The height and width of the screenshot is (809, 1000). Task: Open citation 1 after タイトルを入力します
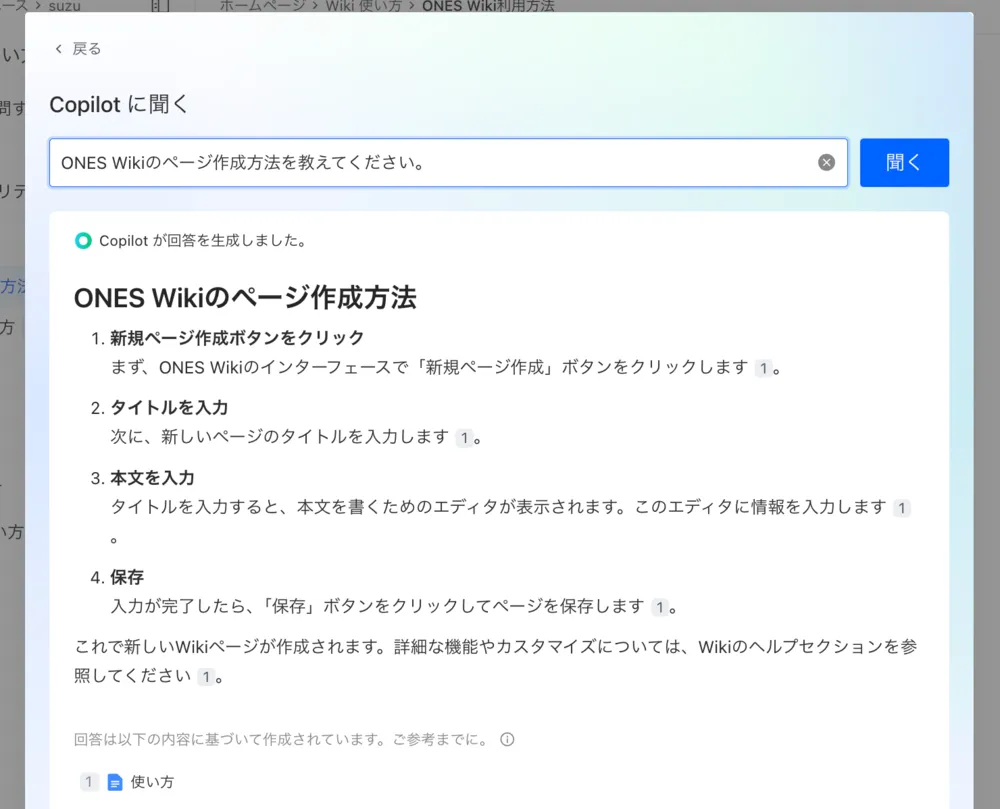[464, 438]
